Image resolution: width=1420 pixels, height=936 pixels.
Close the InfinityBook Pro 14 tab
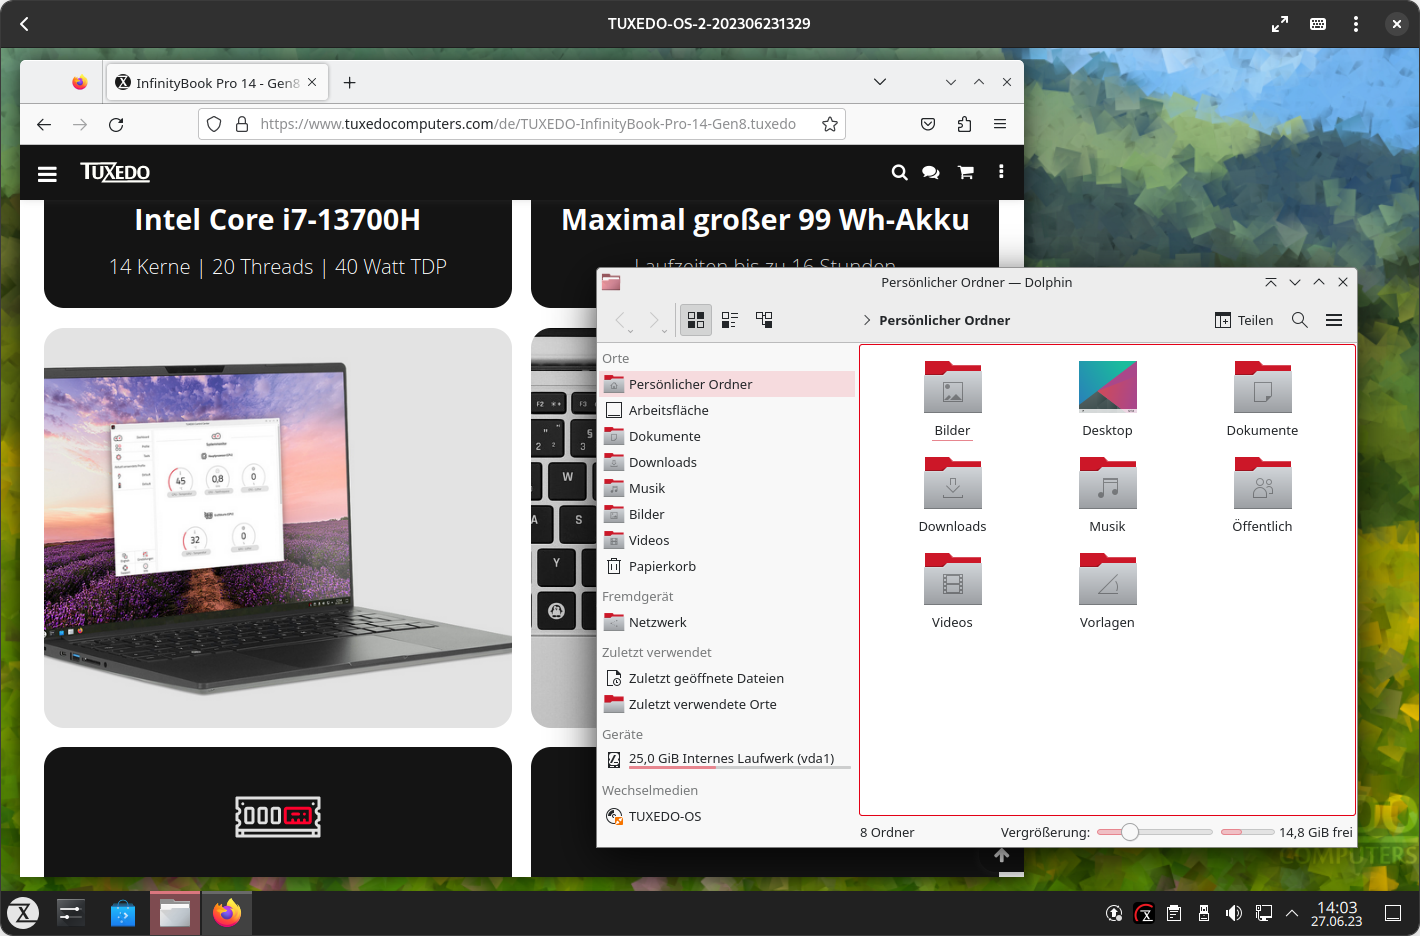312,82
